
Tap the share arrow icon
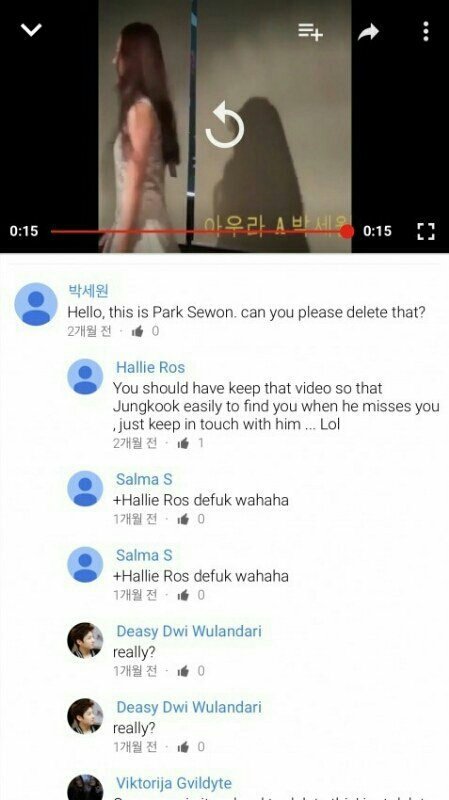click(368, 32)
